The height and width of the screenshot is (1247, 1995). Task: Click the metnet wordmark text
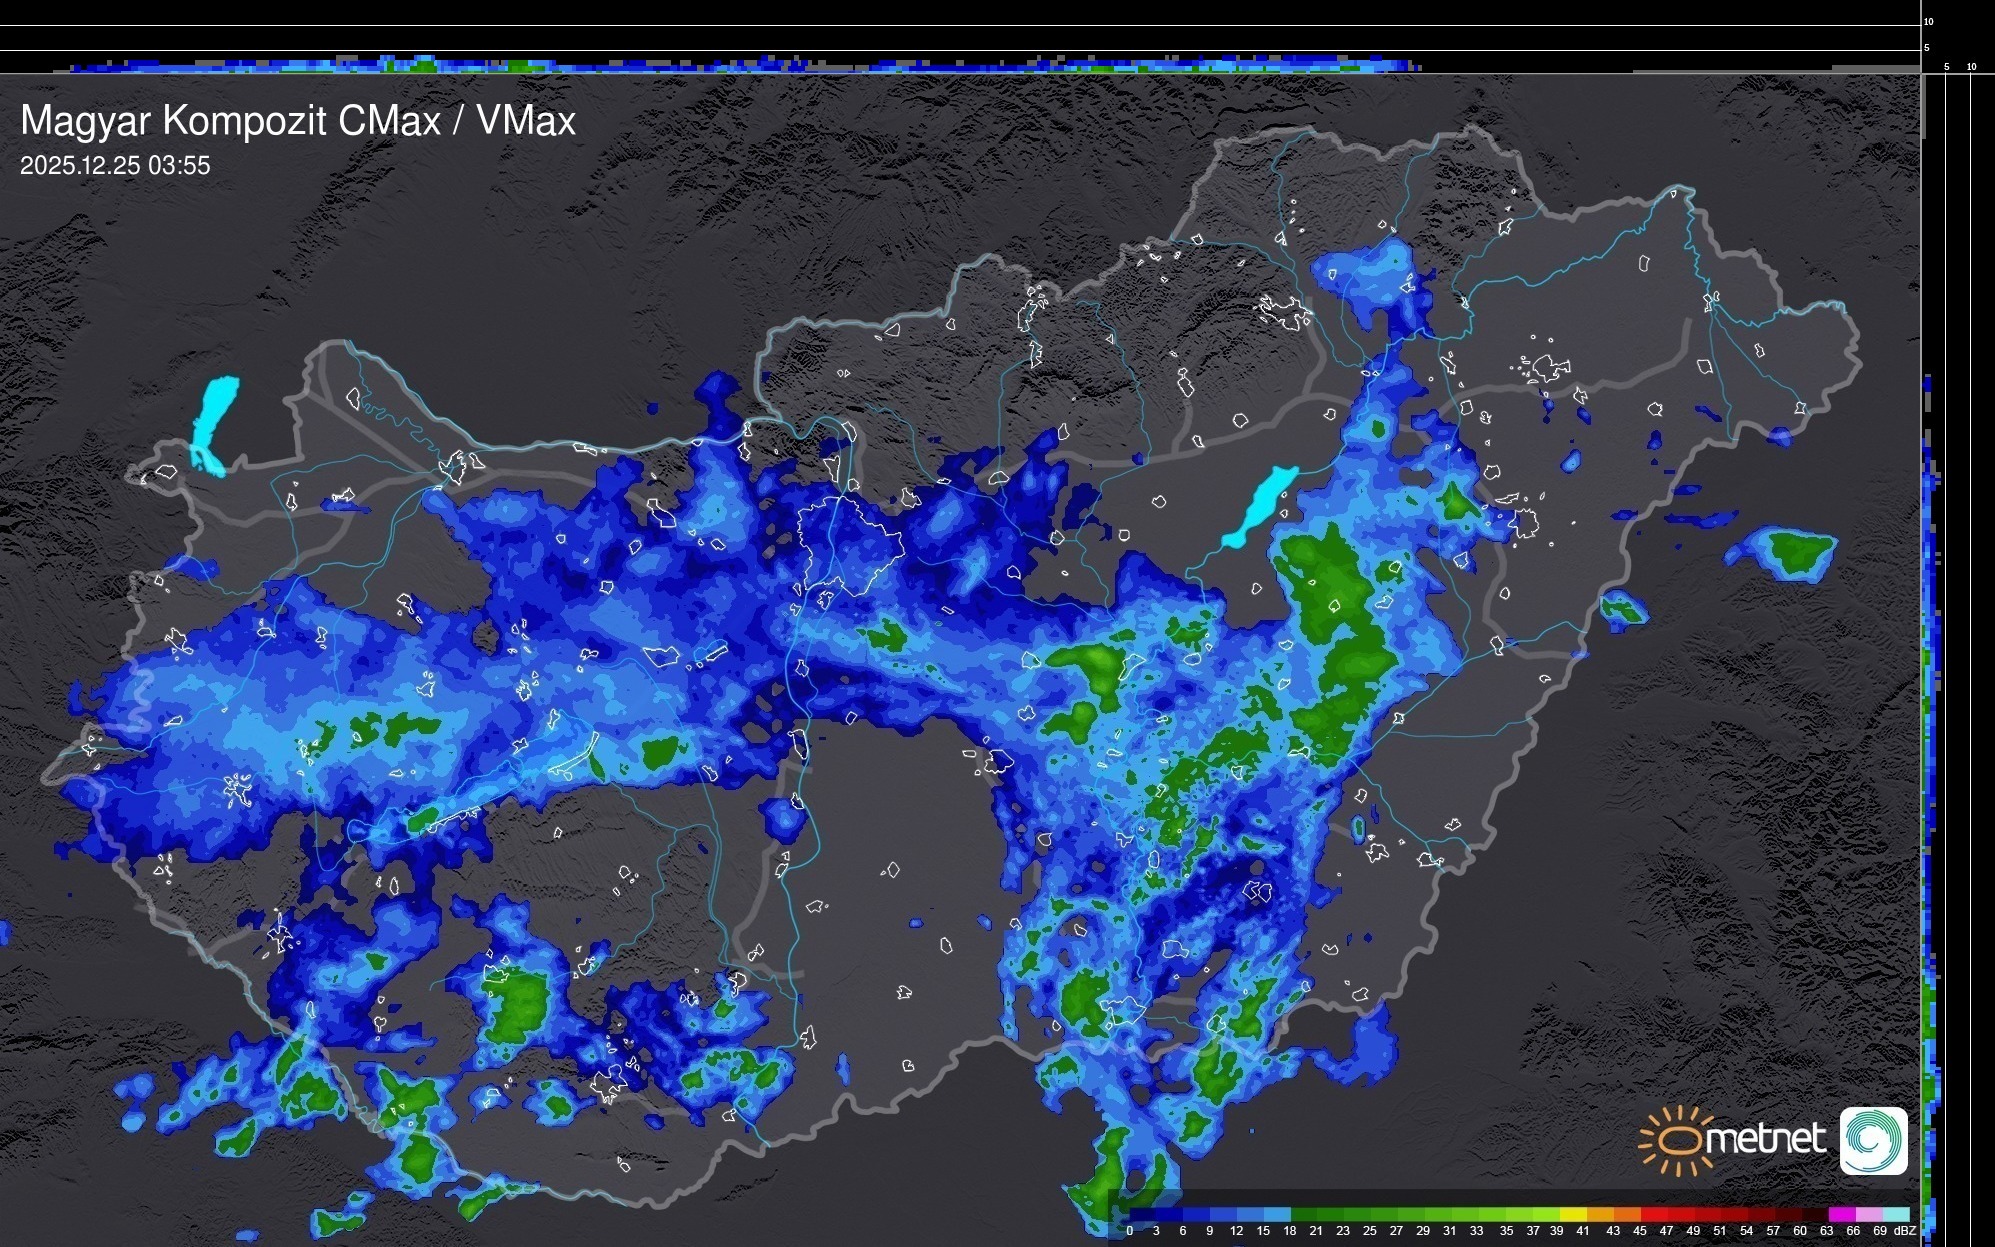point(1765,1139)
